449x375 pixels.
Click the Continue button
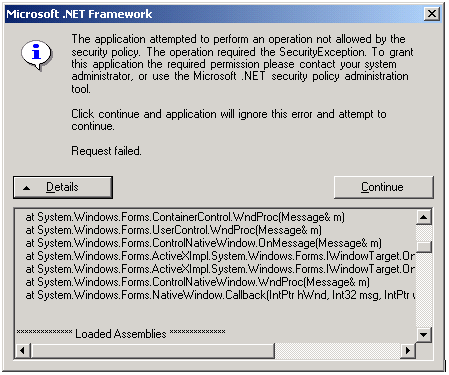pyautogui.click(x=384, y=187)
